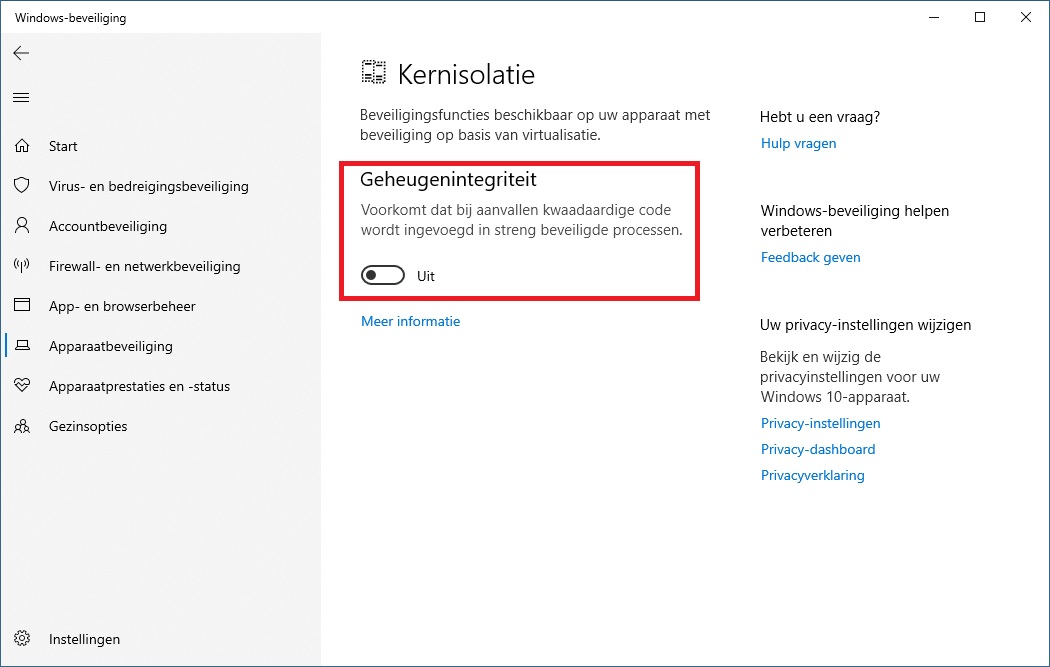
Task: Click the heart icon for Apparaatprestaties
Action: tap(22, 385)
